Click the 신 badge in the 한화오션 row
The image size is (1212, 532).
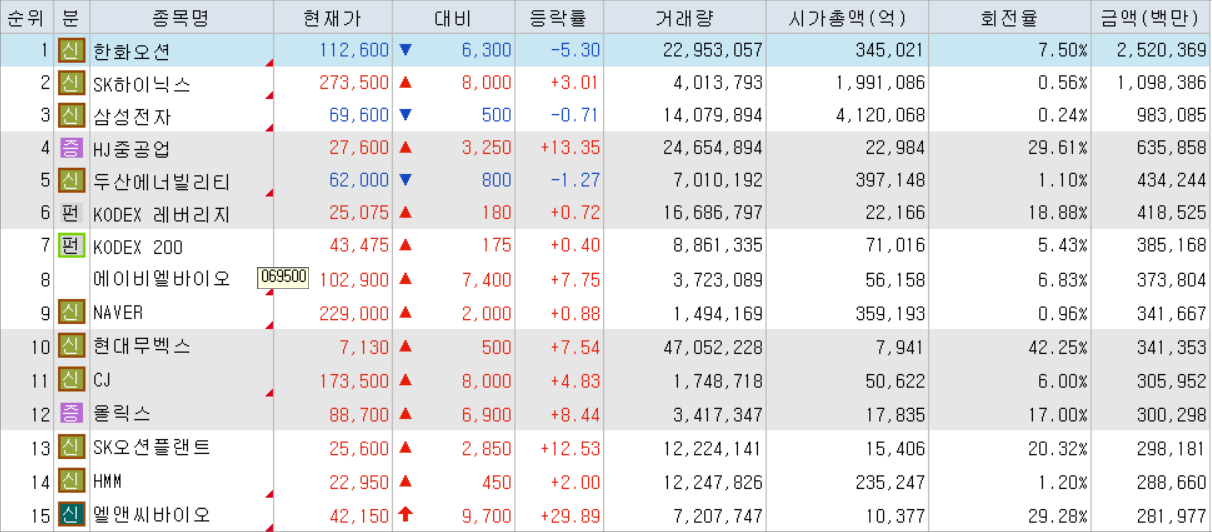(x=70, y=50)
